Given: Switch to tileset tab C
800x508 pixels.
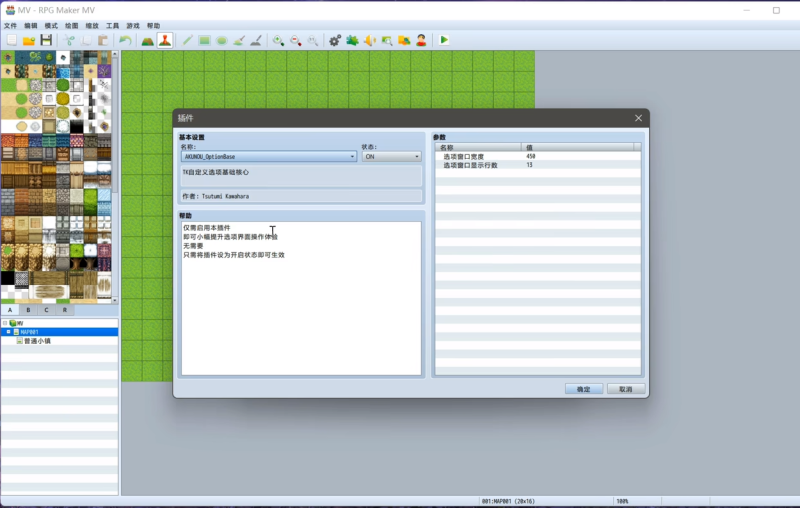Looking at the screenshot, I should click(x=46, y=310).
